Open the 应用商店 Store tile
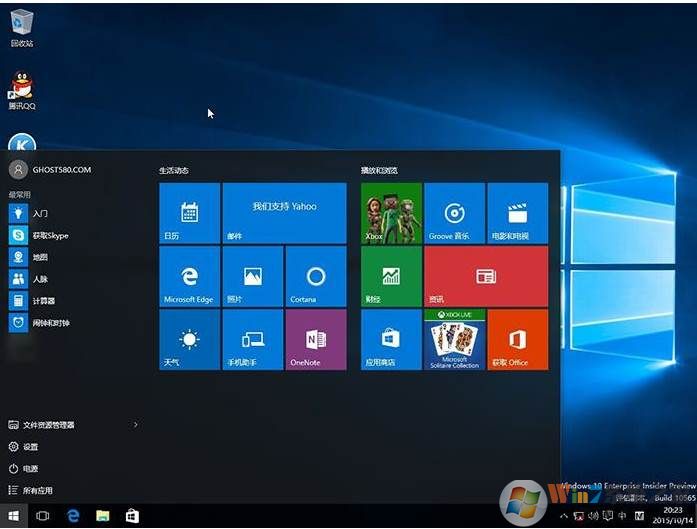697x529 pixels. click(x=391, y=339)
